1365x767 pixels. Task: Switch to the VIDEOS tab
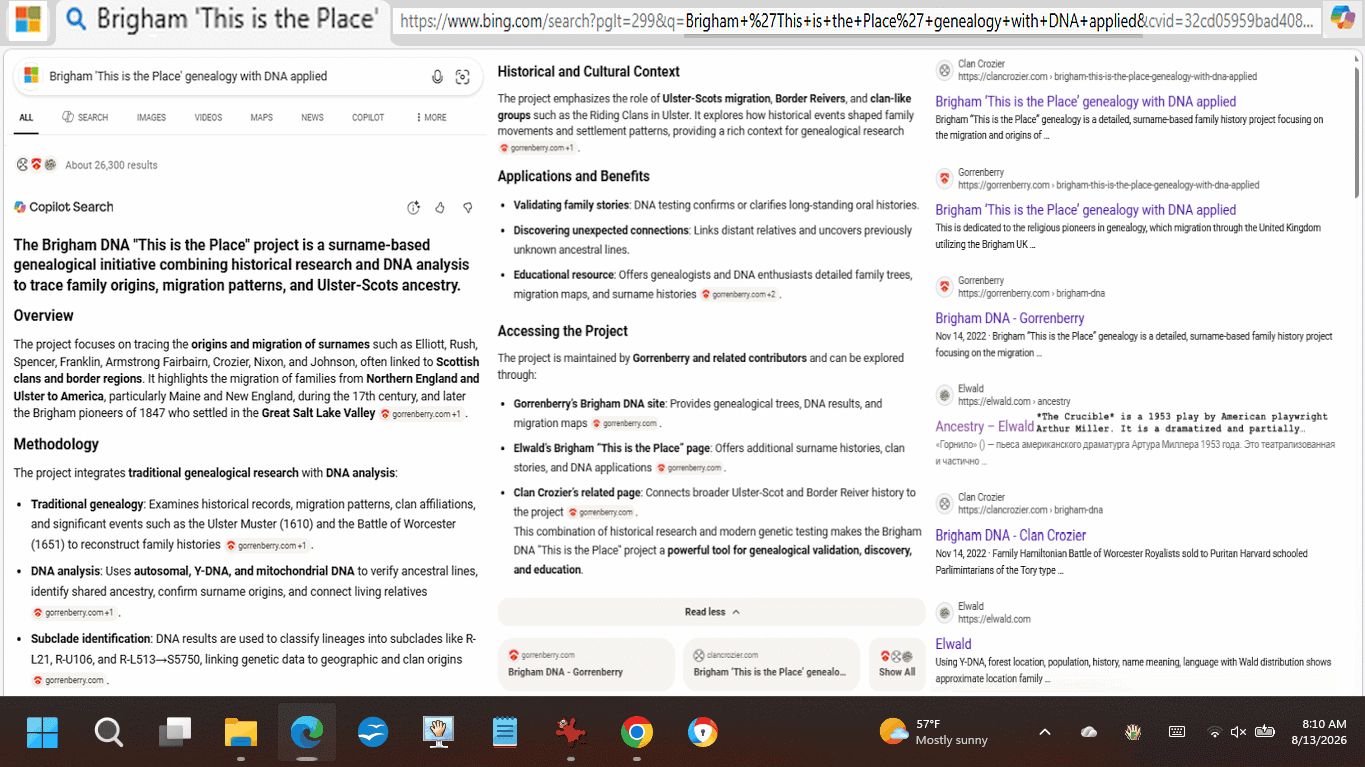pos(208,118)
